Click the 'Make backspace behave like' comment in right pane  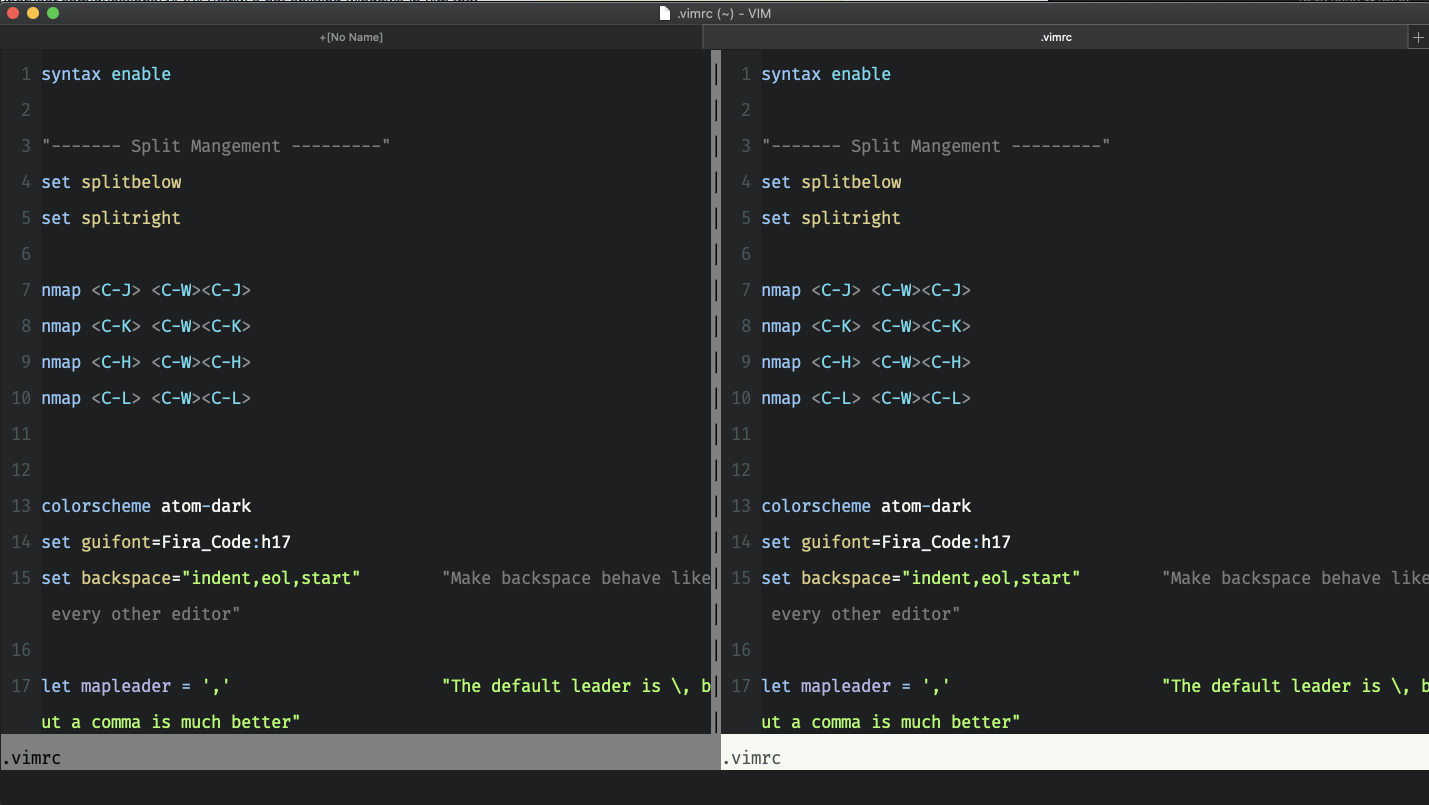(1295, 578)
